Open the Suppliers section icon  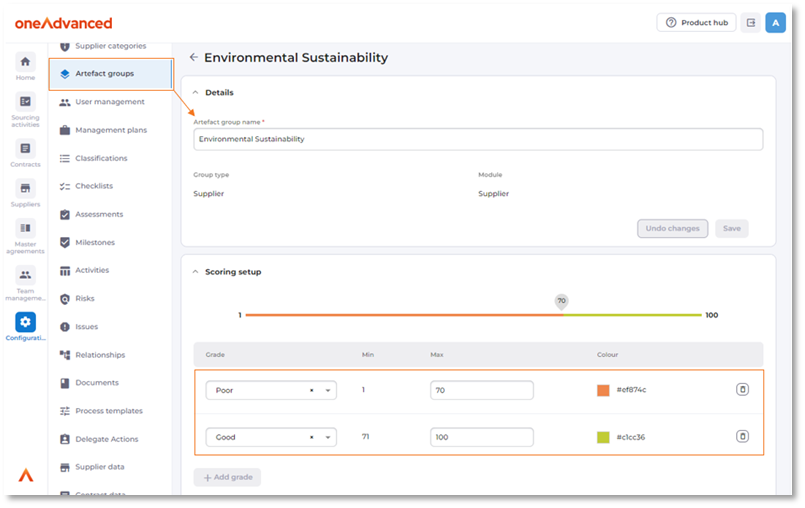pos(25,188)
